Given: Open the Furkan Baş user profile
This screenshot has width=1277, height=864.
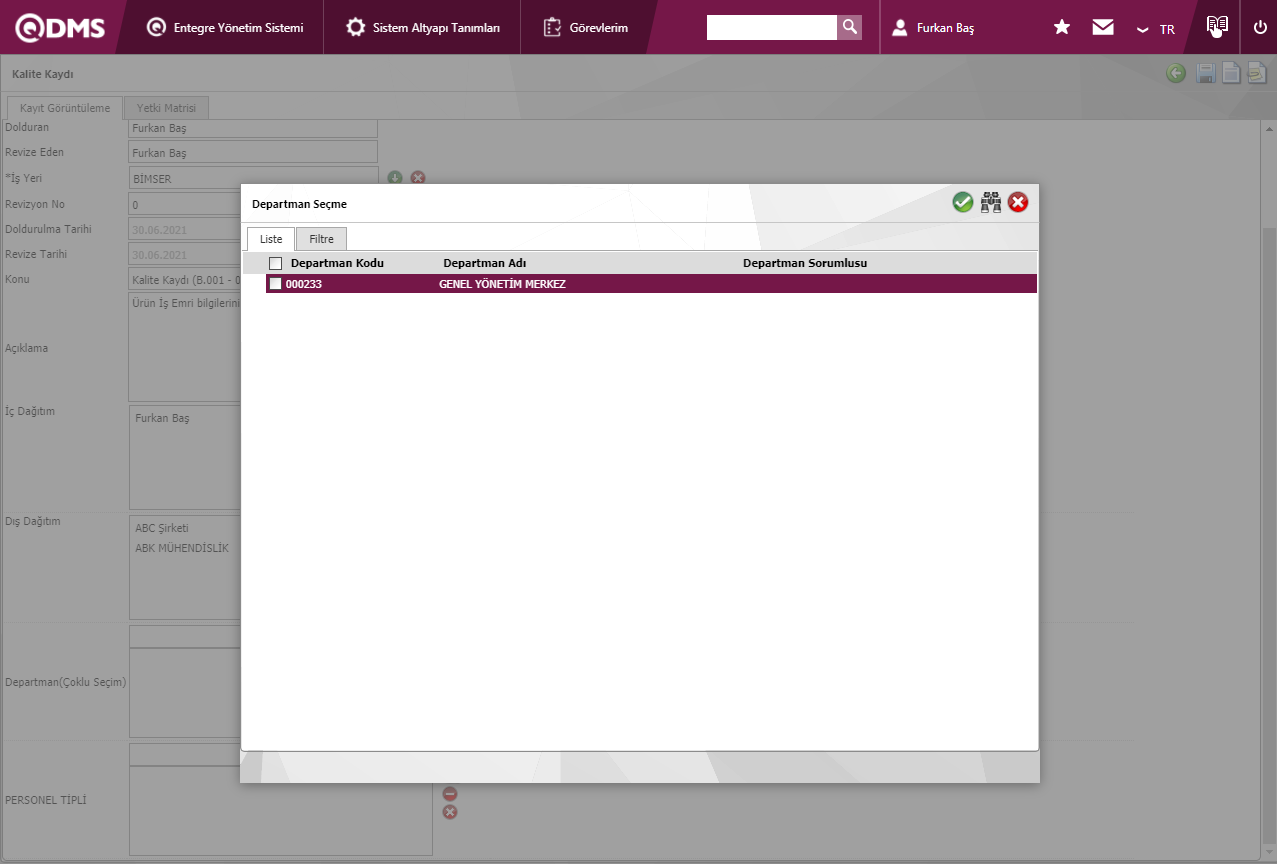Looking at the screenshot, I should click(932, 28).
